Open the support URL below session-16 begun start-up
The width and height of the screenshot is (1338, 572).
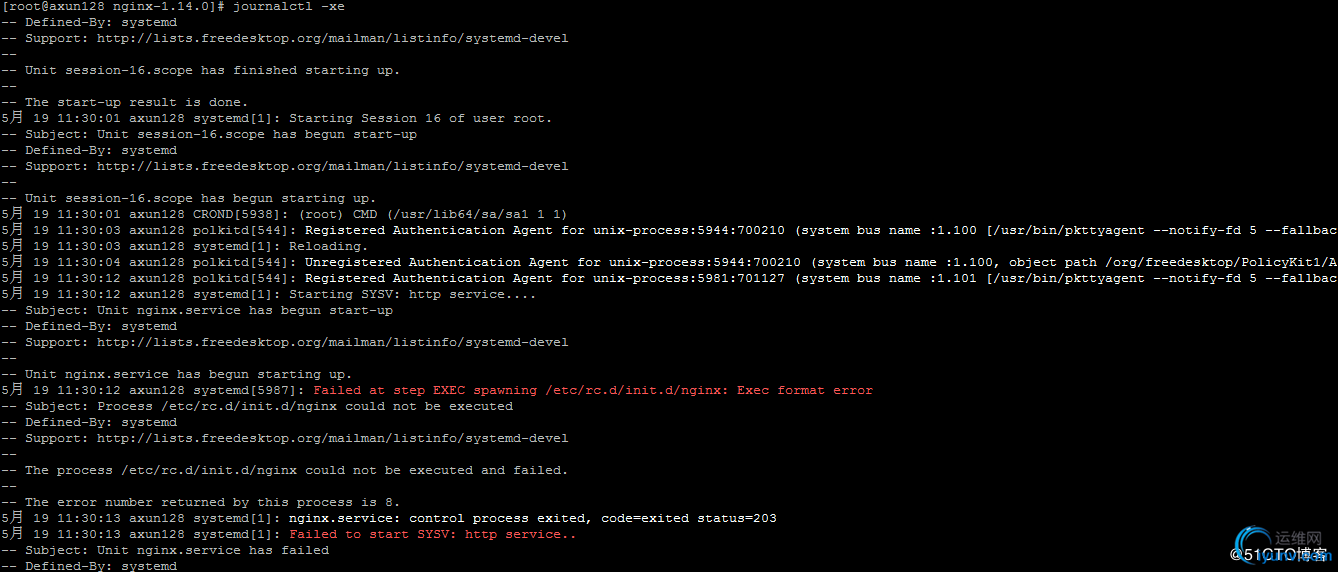[333, 166]
